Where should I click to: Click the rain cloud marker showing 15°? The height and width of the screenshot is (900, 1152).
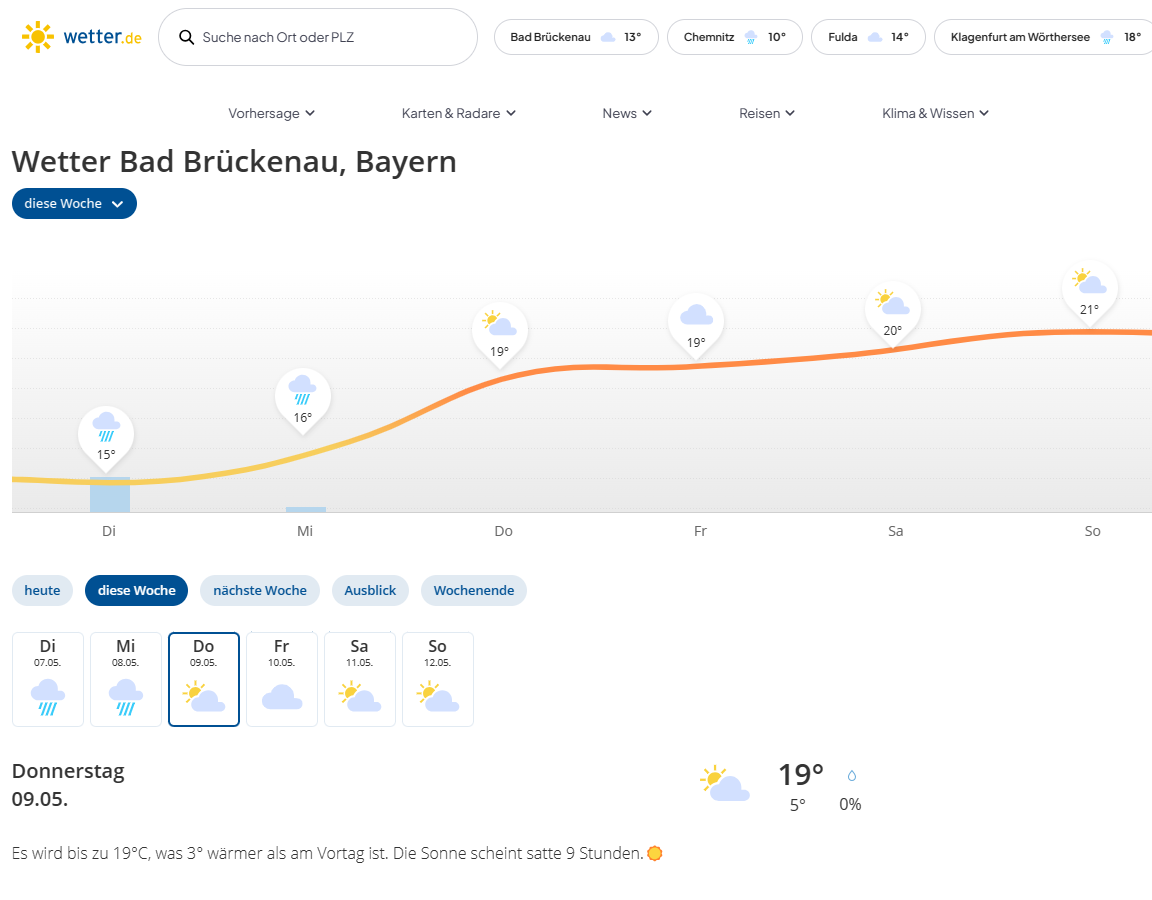[106, 434]
